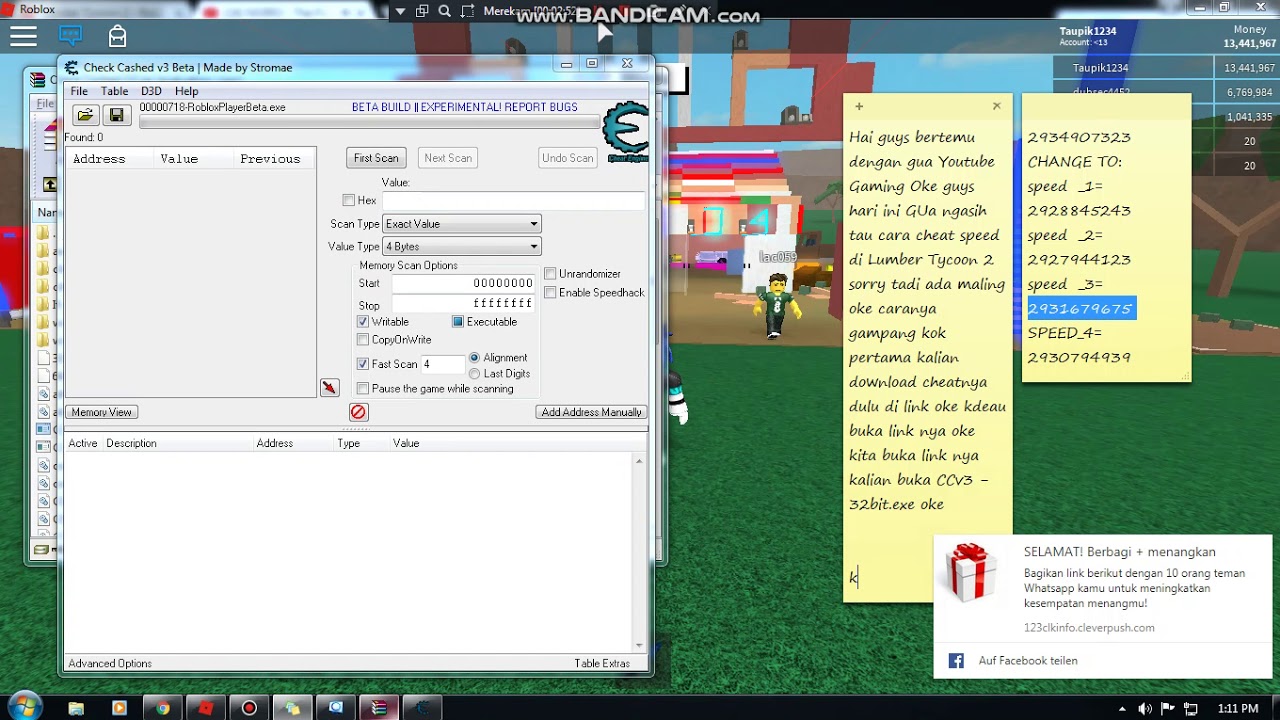Click the volume speaker tray icon
1280x720 pixels.
pos(1146,709)
